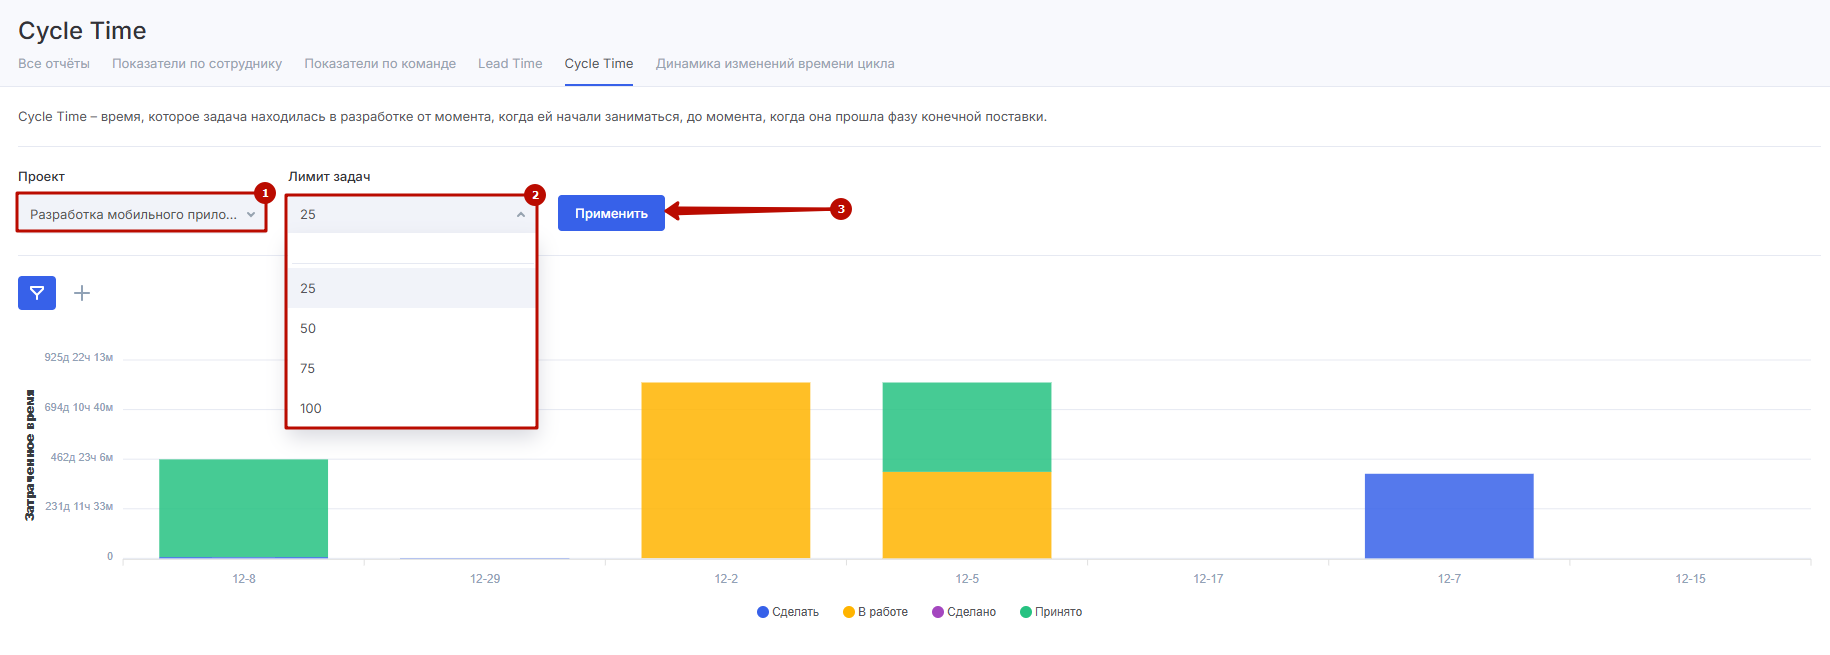Select 50 in the task limit list
The width and height of the screenshot is (1830, 655).
308,328
